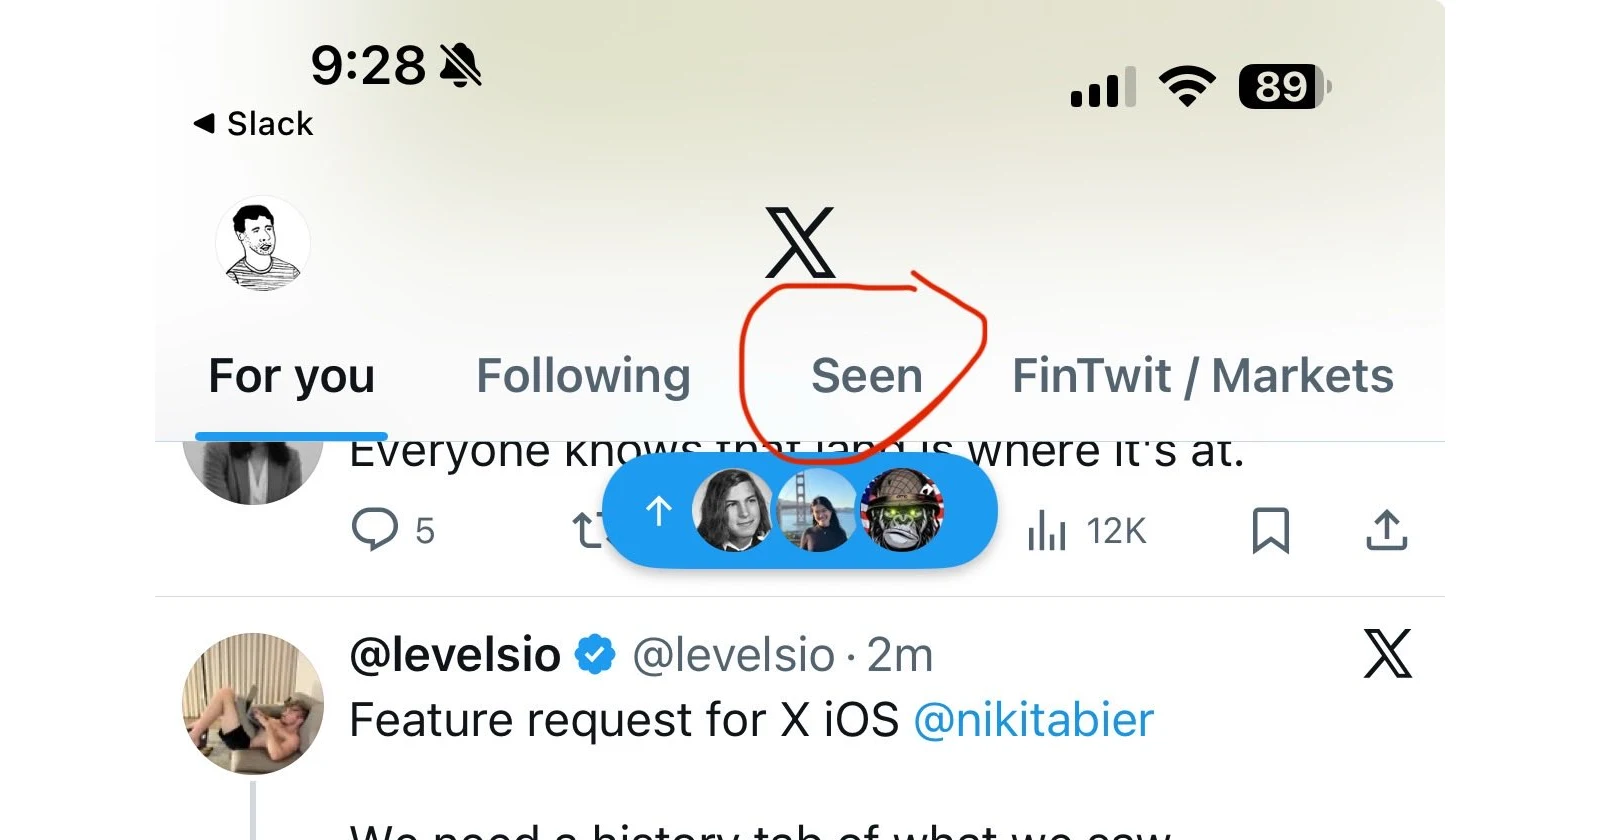The height and width of the screenshot is (840, 1600).
Task: Tap the up arrow in the new-posts pill
Action: coord(658,511)
